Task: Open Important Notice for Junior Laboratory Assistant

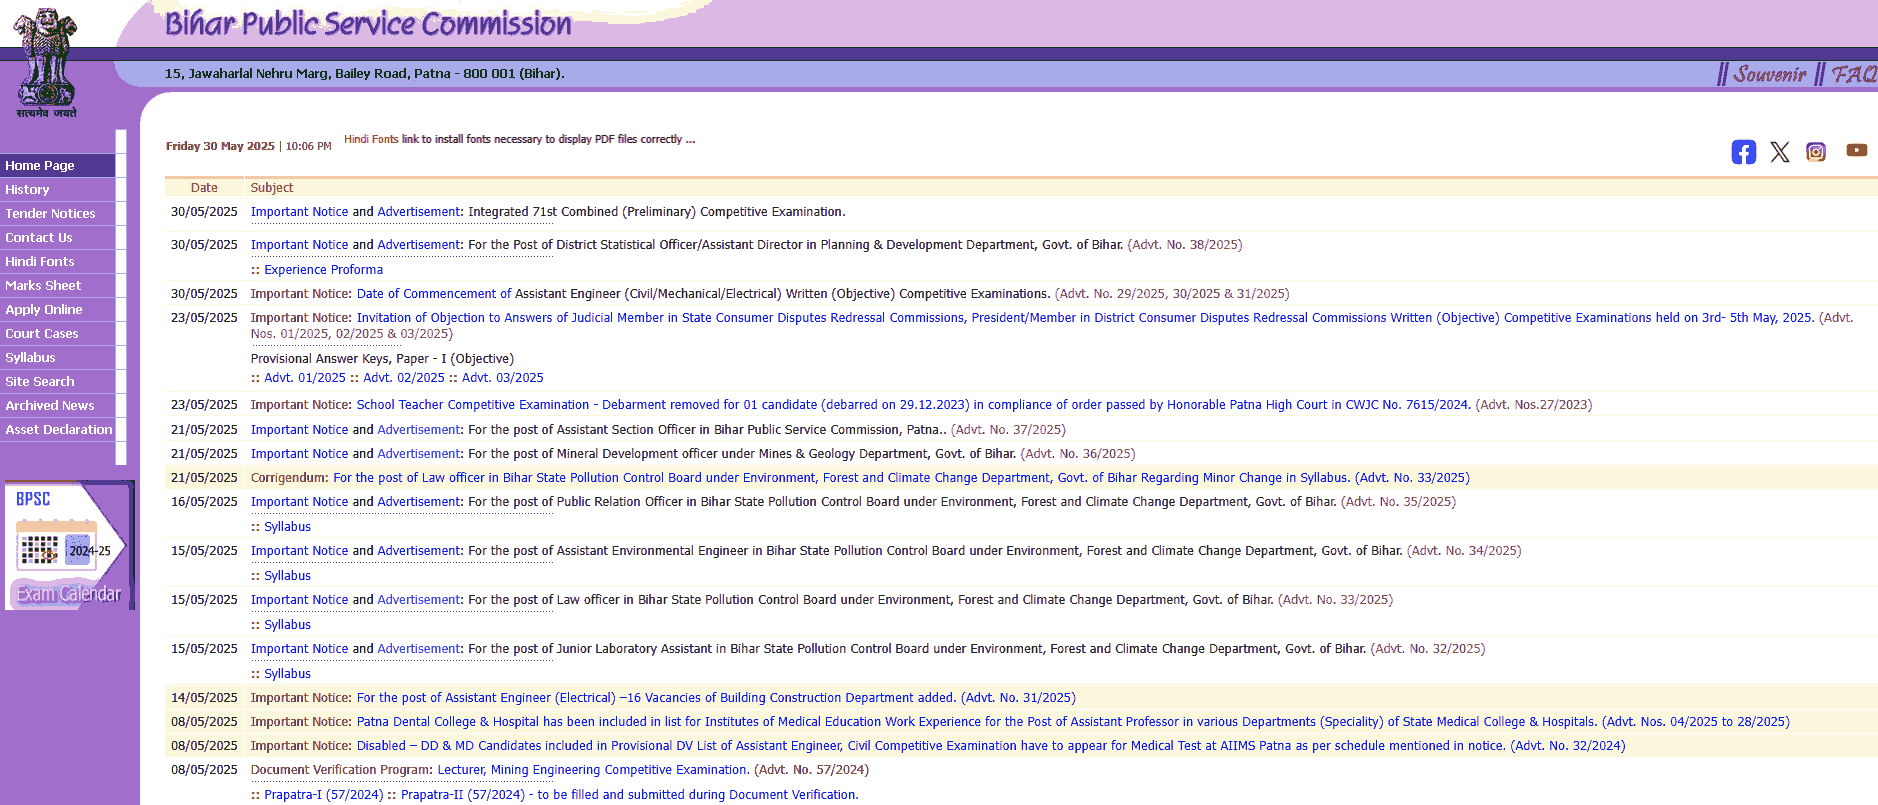Action: click(299, 649)
